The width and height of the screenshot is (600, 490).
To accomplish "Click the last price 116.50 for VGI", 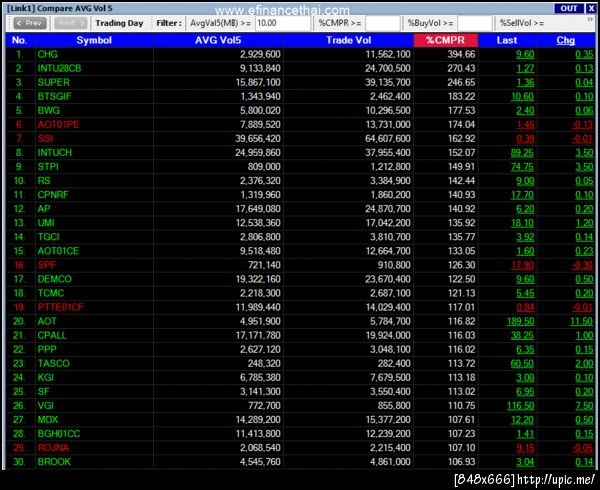I will pyautogui.click(x=520, y=406).
